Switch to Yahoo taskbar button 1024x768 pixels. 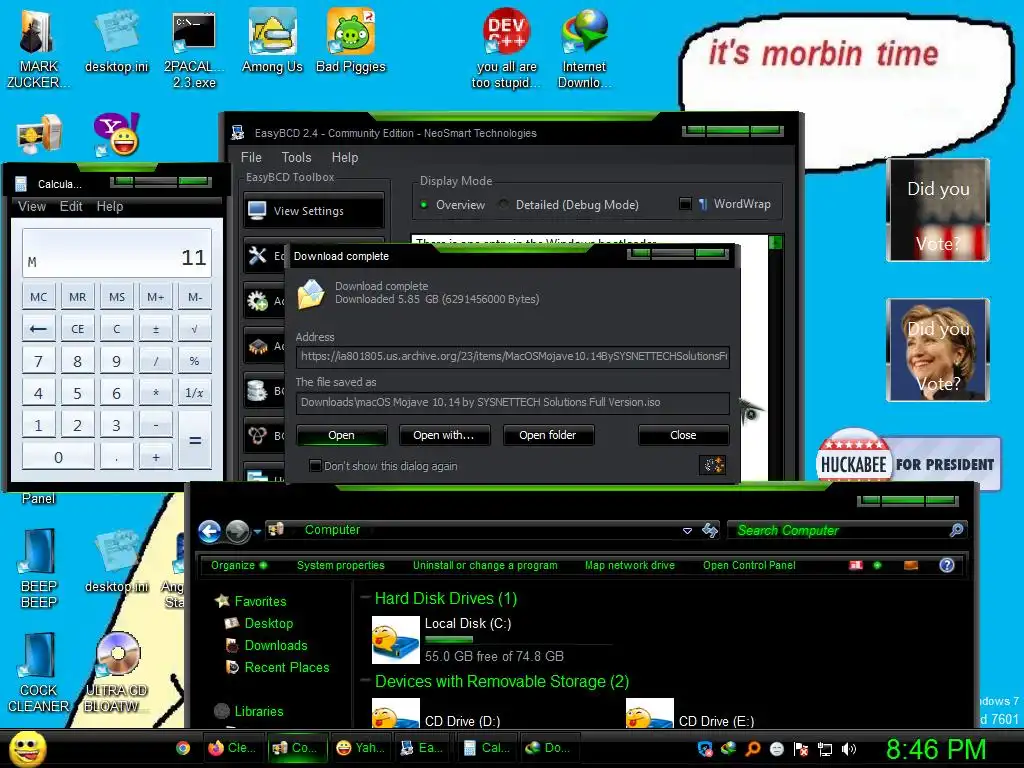click(x=360, y=748)
